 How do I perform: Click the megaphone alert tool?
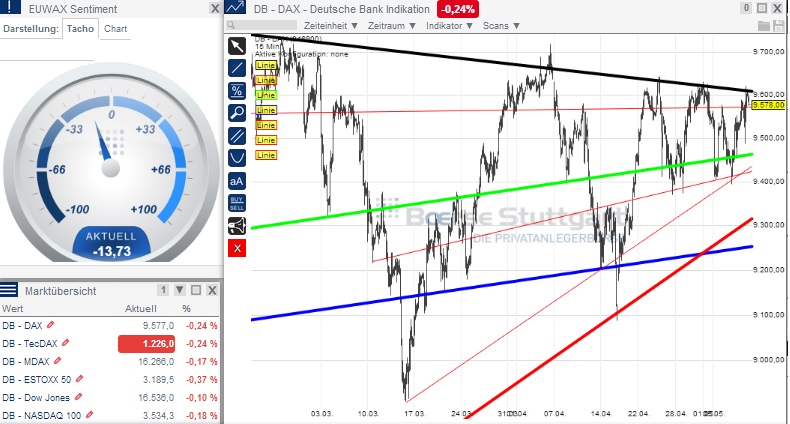(237, 226)
